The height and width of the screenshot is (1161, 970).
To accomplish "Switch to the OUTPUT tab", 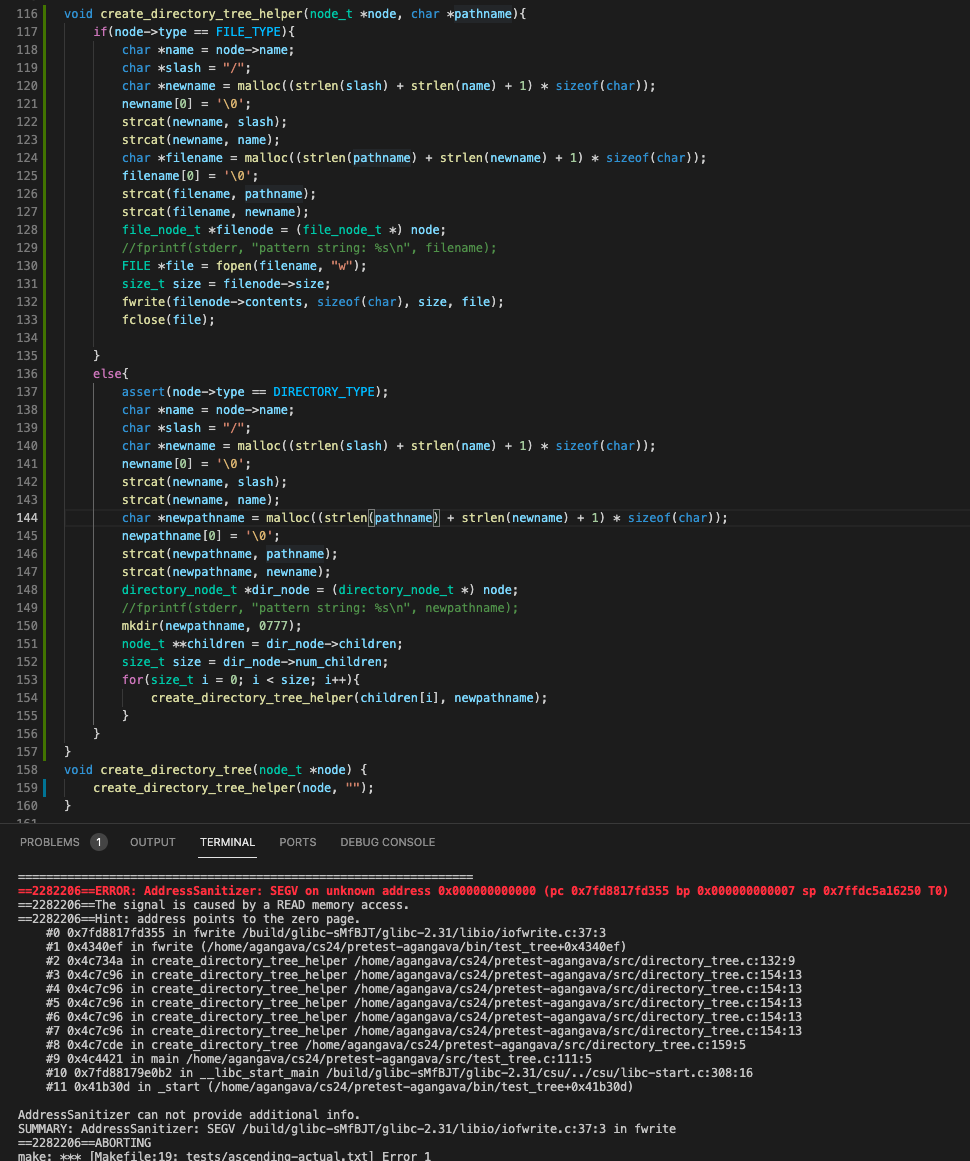I will (152, 842).
